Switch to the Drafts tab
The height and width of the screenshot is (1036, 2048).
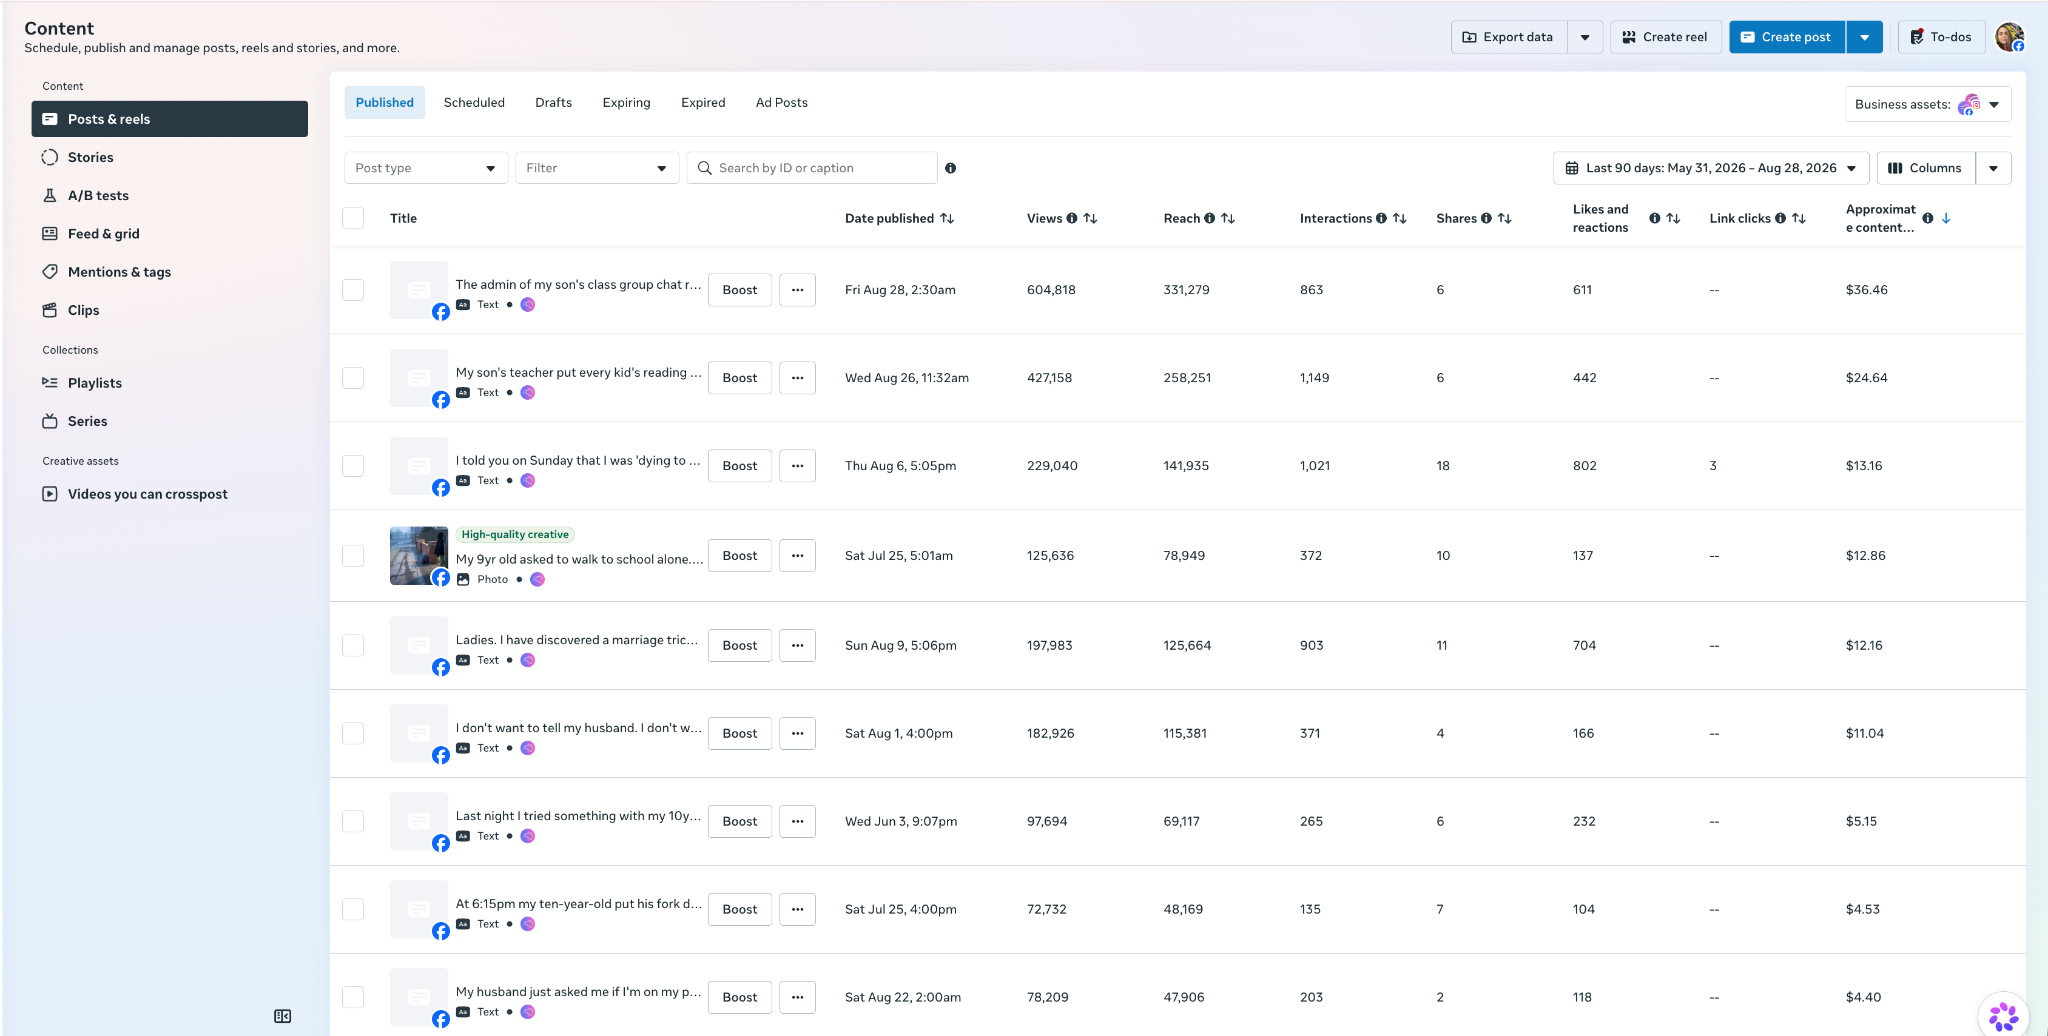click(554, 103)
